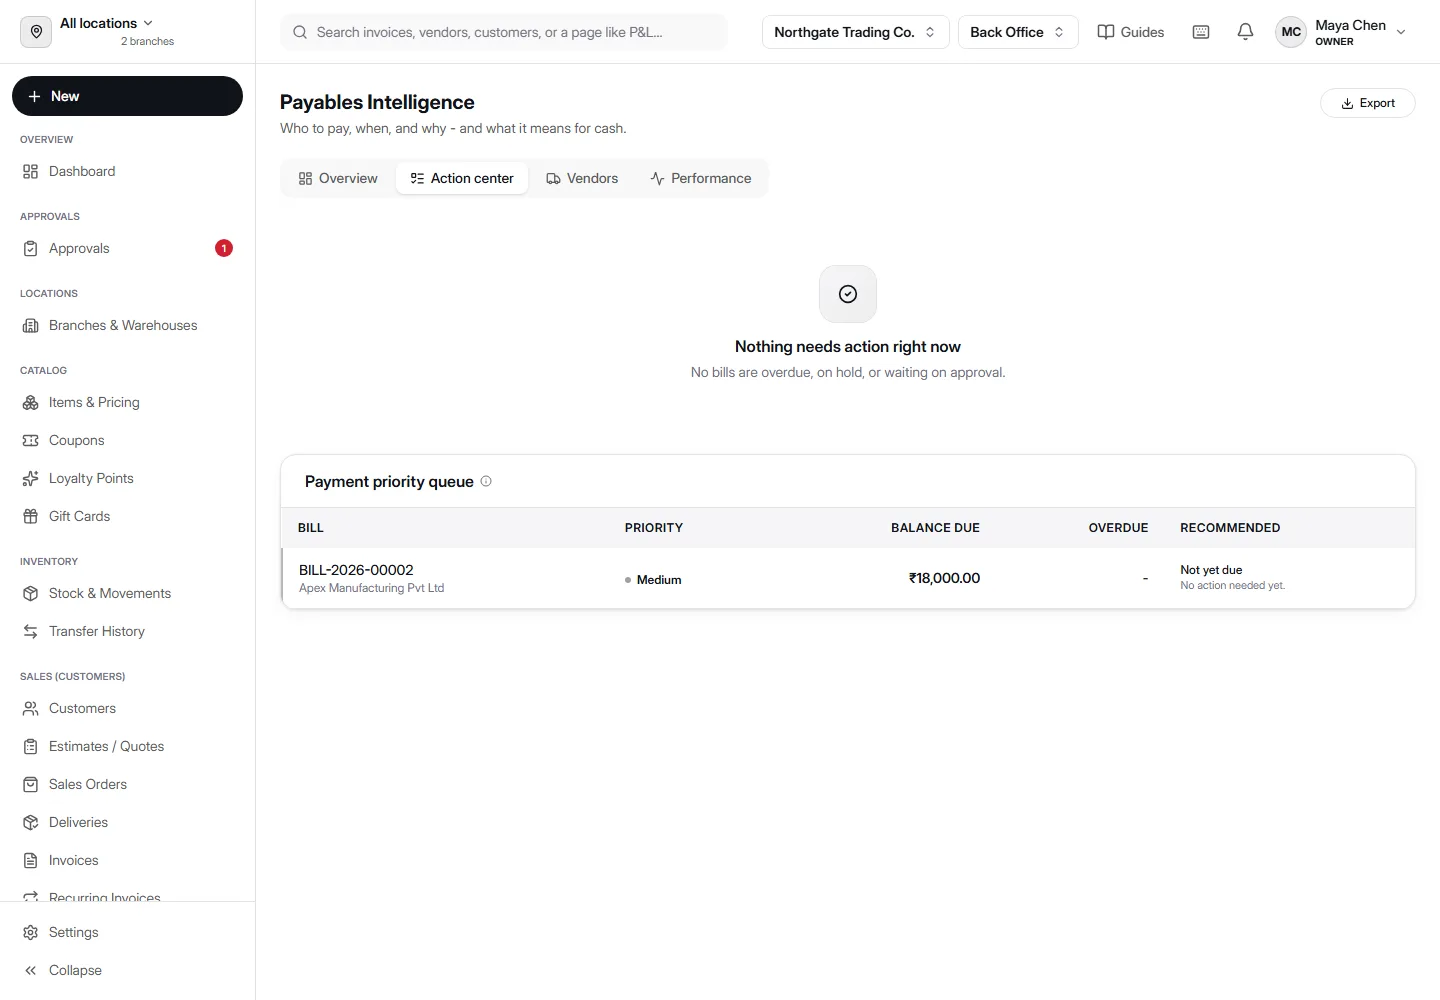Click the info icon beside Payment priority queue
This screenshot has width=1440, height=1000.
pos(486,481)
